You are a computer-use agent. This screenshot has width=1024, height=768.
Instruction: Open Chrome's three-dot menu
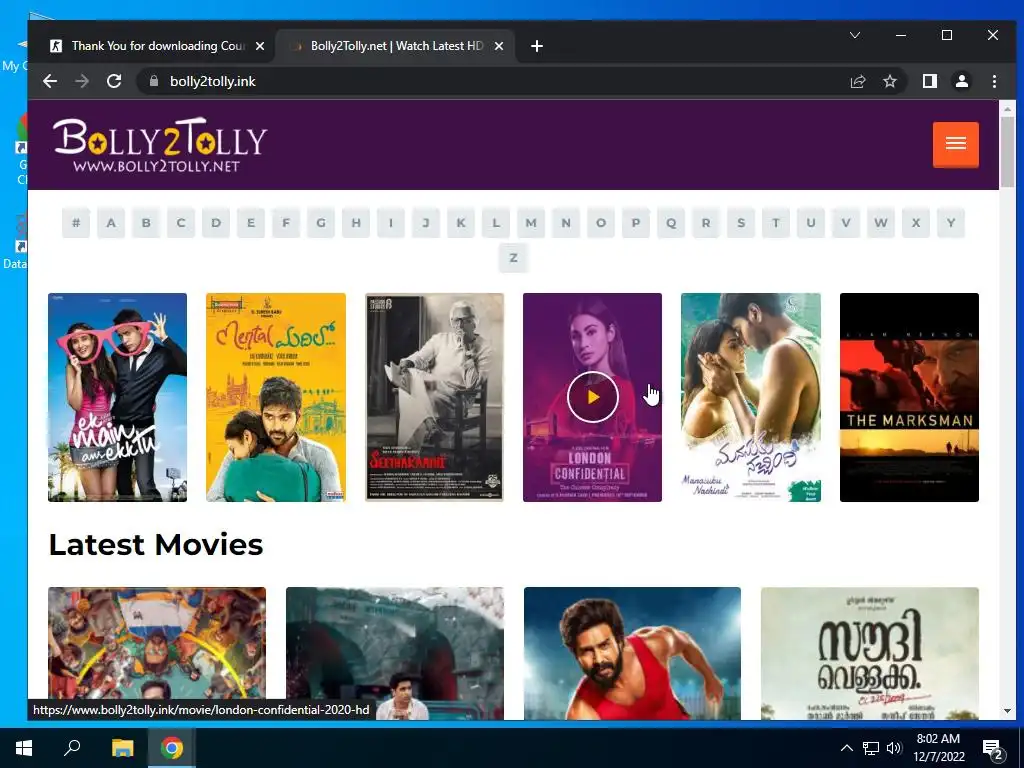994,81
